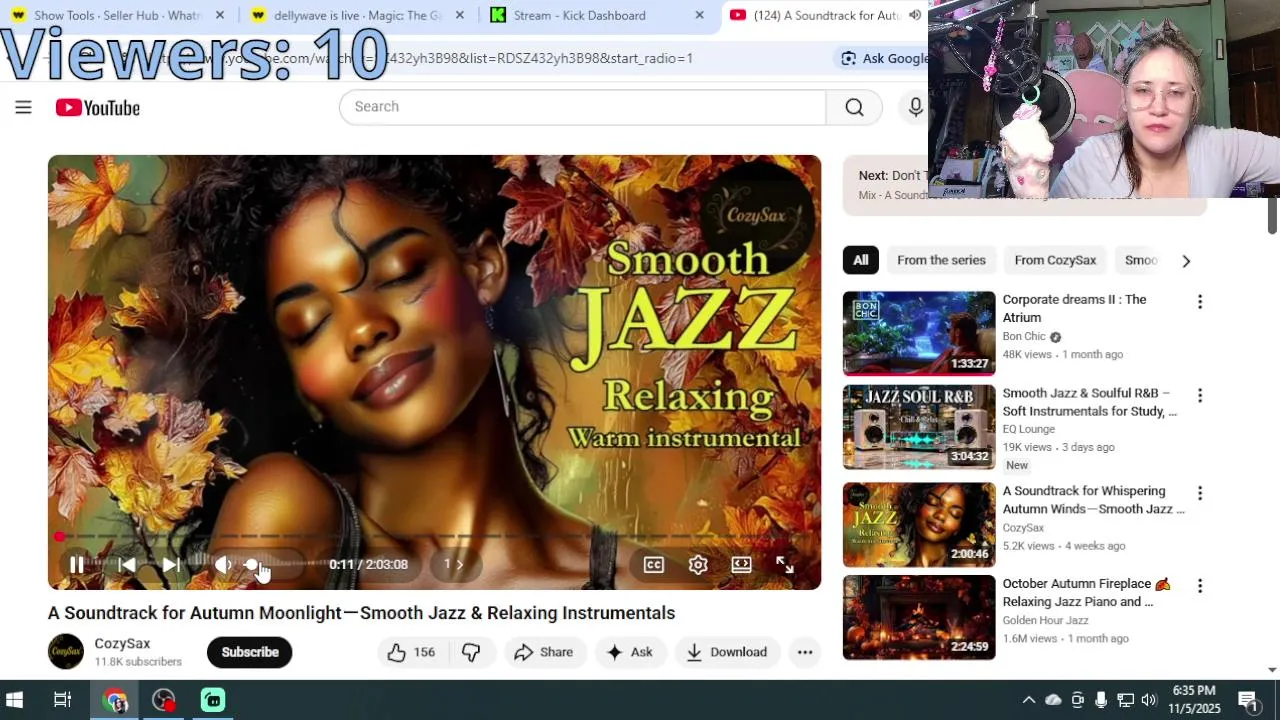Dislike the video with thumbs down

pyautogui.click(x=471, y=652)
